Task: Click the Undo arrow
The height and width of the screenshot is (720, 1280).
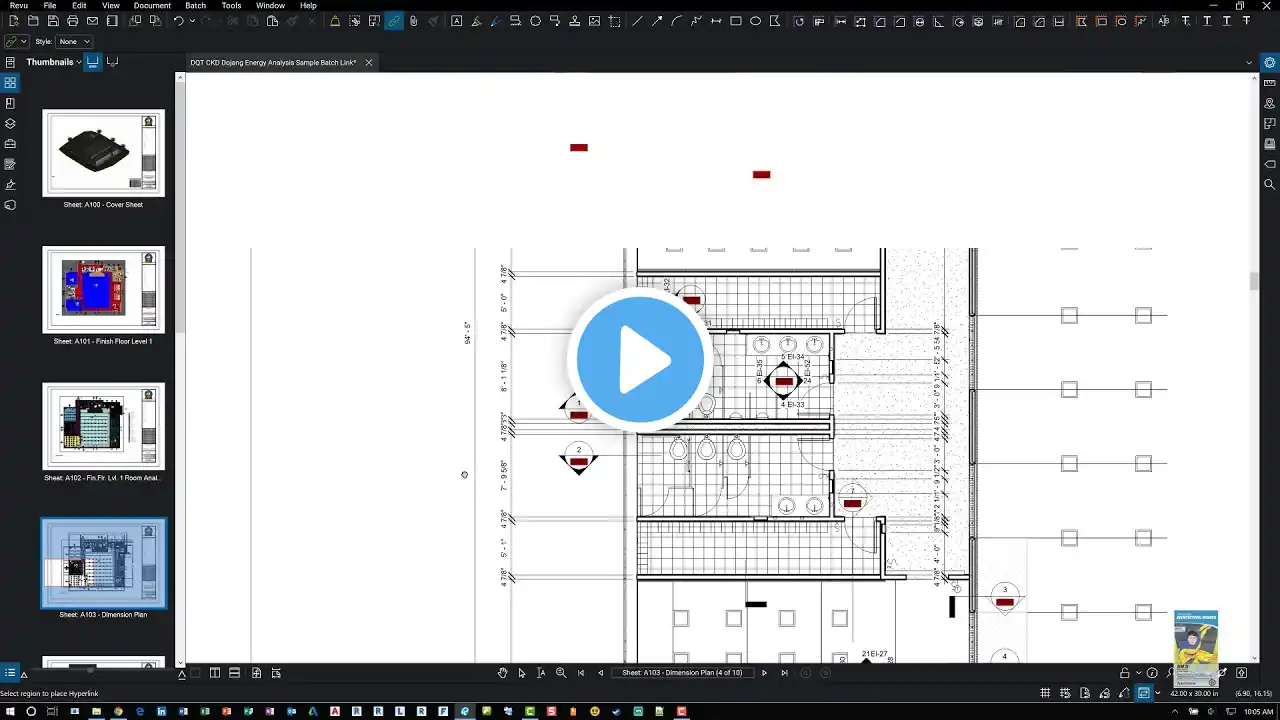Action: coord(178,21)
